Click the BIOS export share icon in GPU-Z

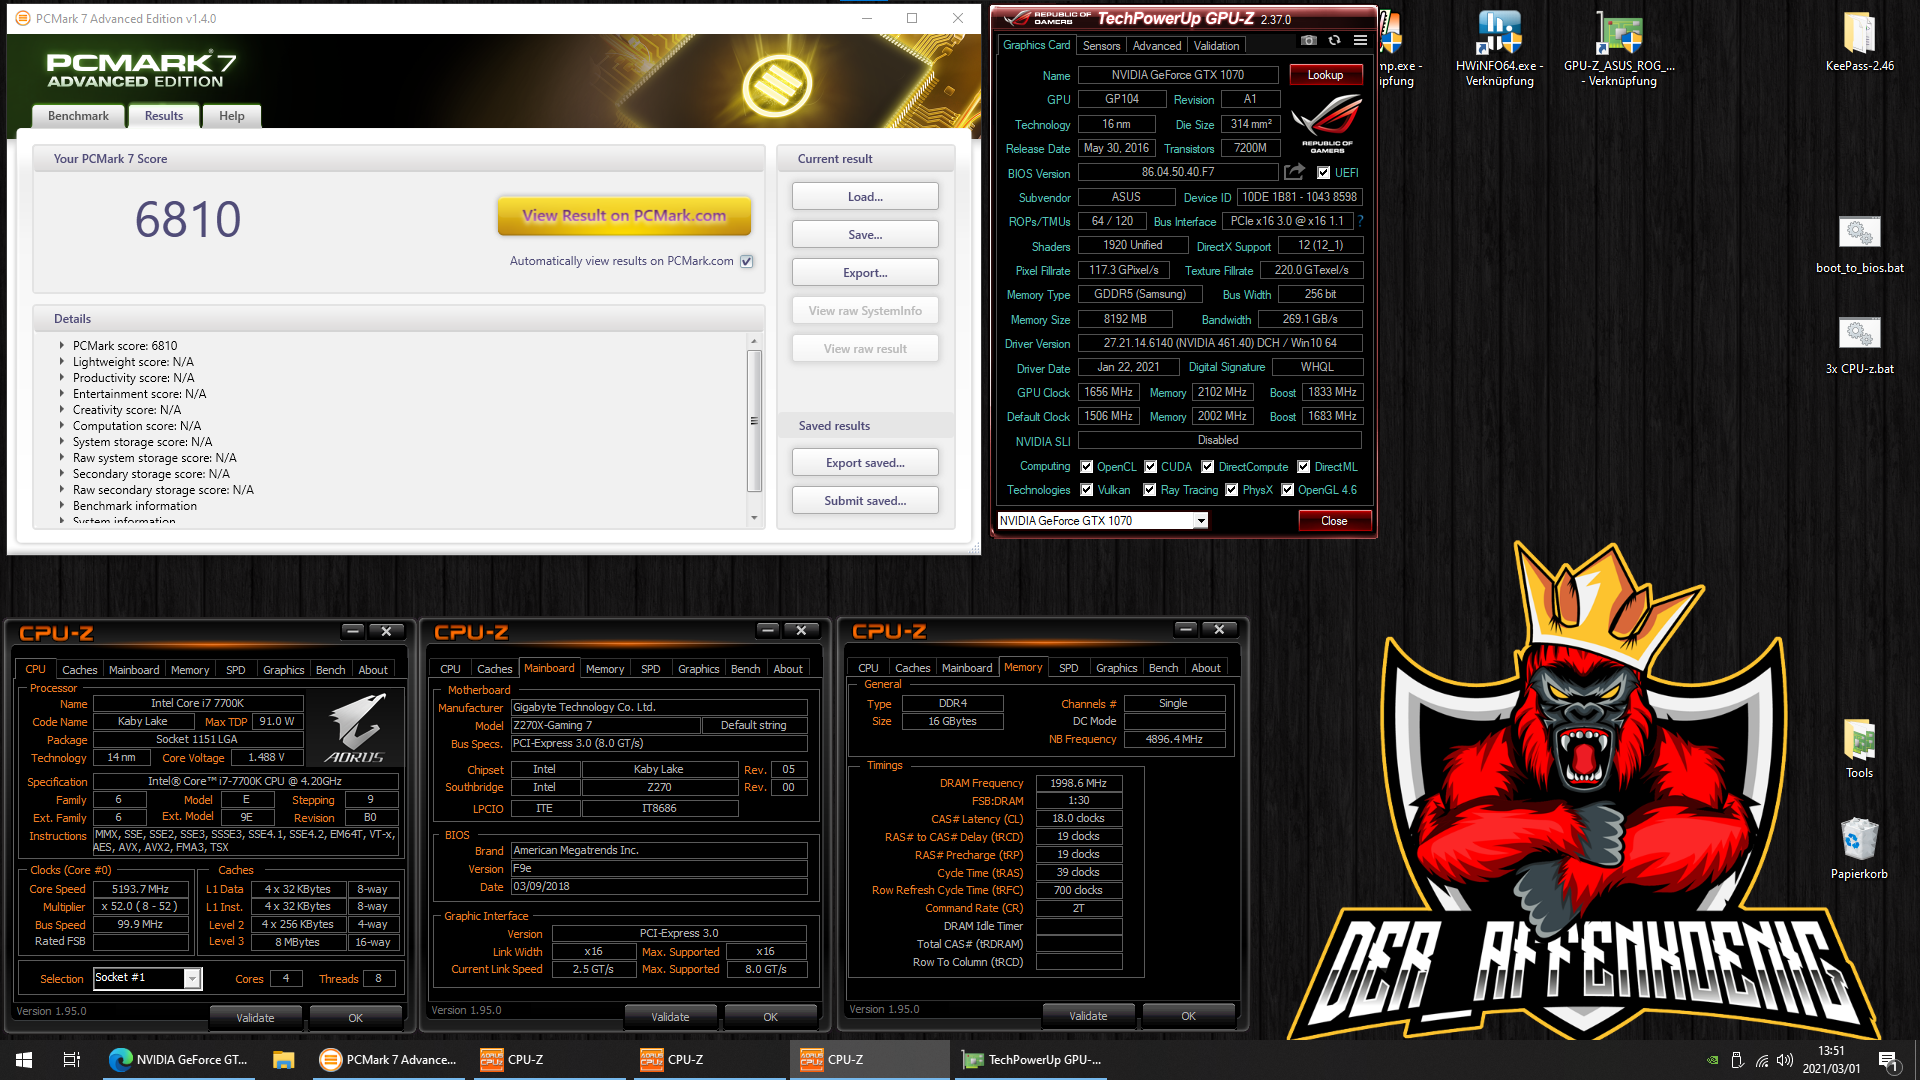point(1294,172)
